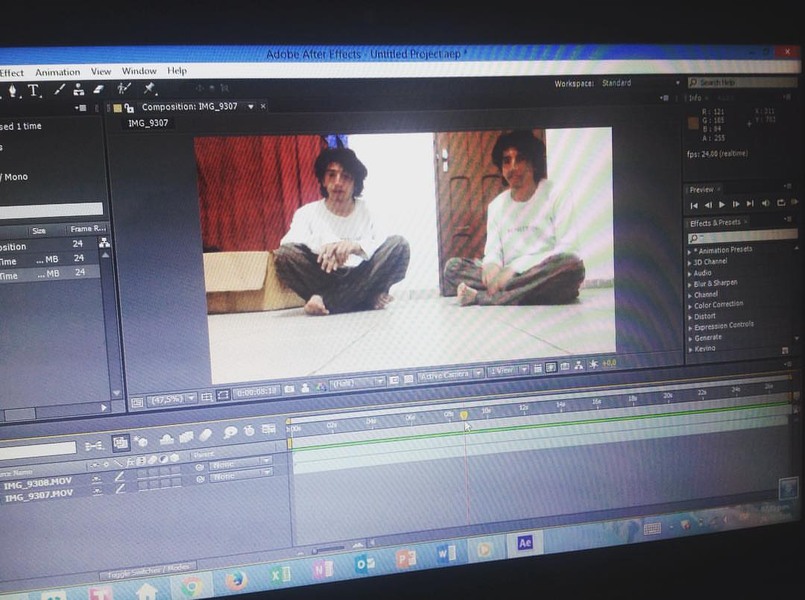Click the current time display 0:00:08:18

257,392
